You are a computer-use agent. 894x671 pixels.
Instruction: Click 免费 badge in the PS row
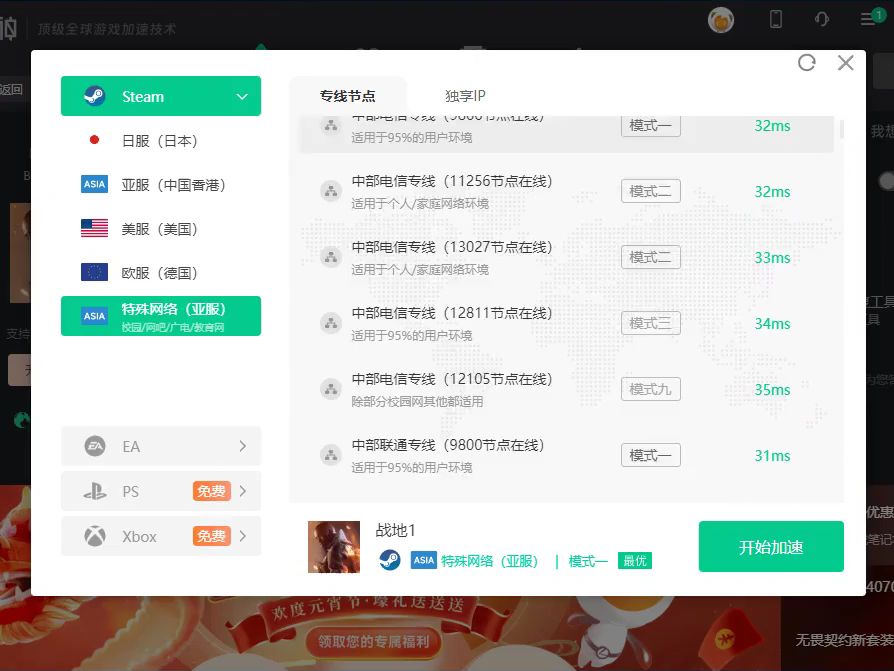click(212, 491)
